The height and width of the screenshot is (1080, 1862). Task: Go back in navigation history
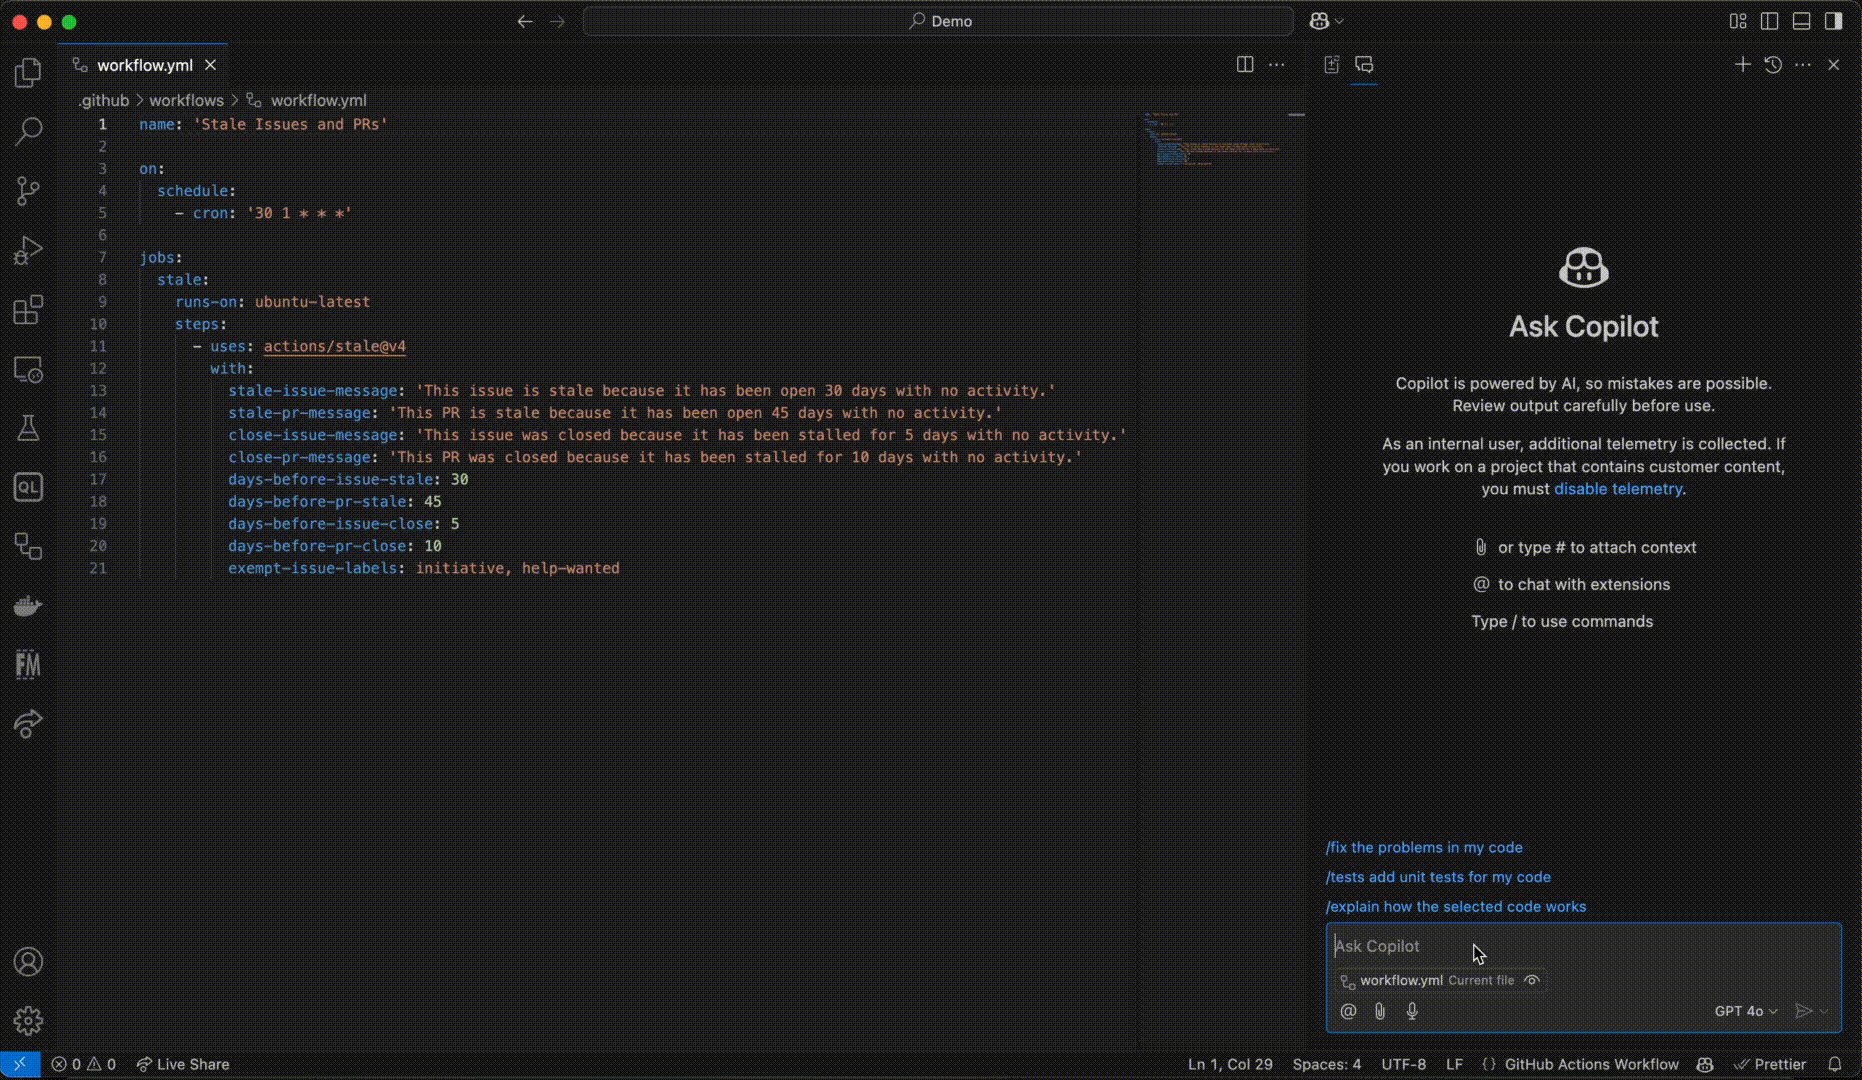[x=525, y=21]
